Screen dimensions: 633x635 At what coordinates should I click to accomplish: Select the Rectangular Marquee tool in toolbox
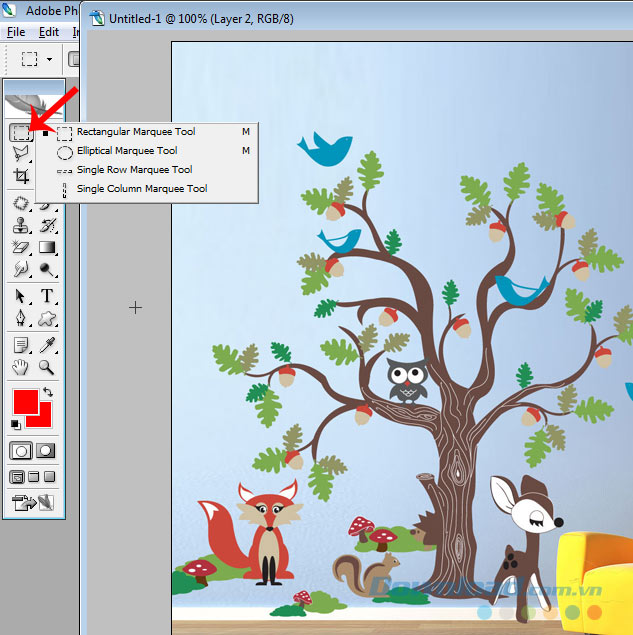[x=20, y=132]
